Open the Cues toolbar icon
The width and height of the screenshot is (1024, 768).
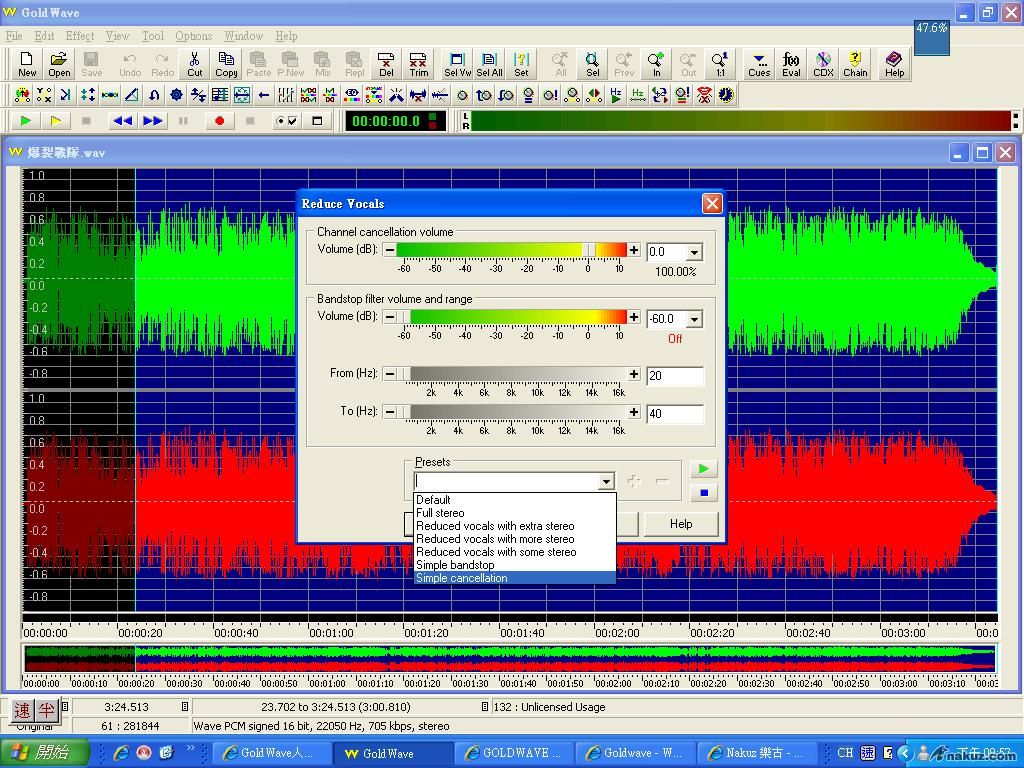[x=759, y=64]
